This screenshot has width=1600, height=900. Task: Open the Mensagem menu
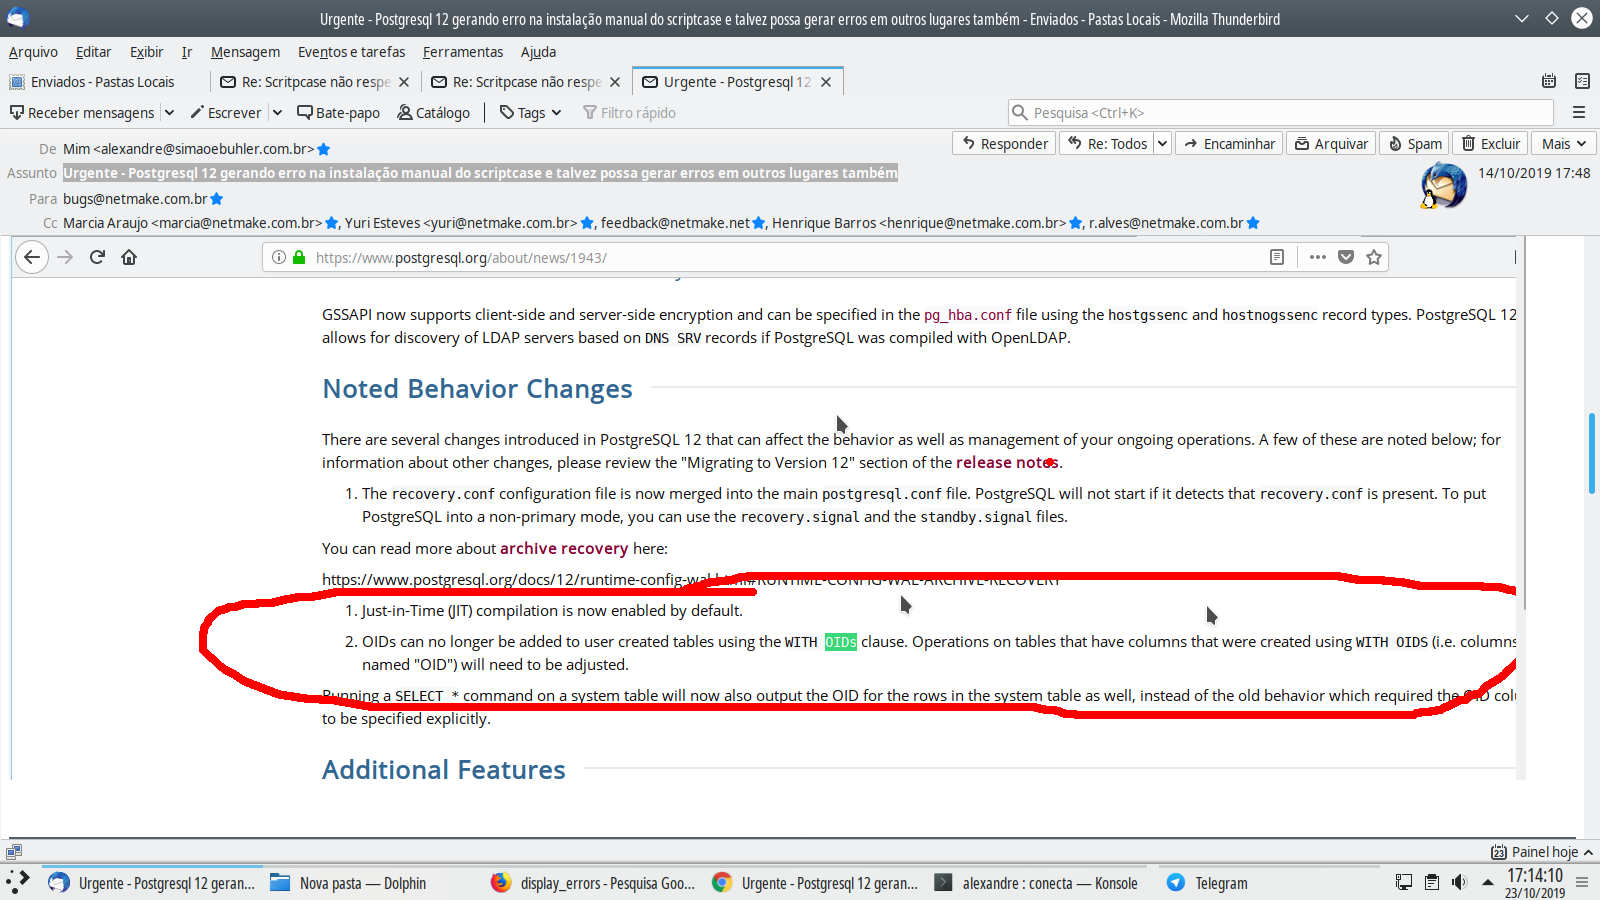pyautogui.click(x=245, y=52)
